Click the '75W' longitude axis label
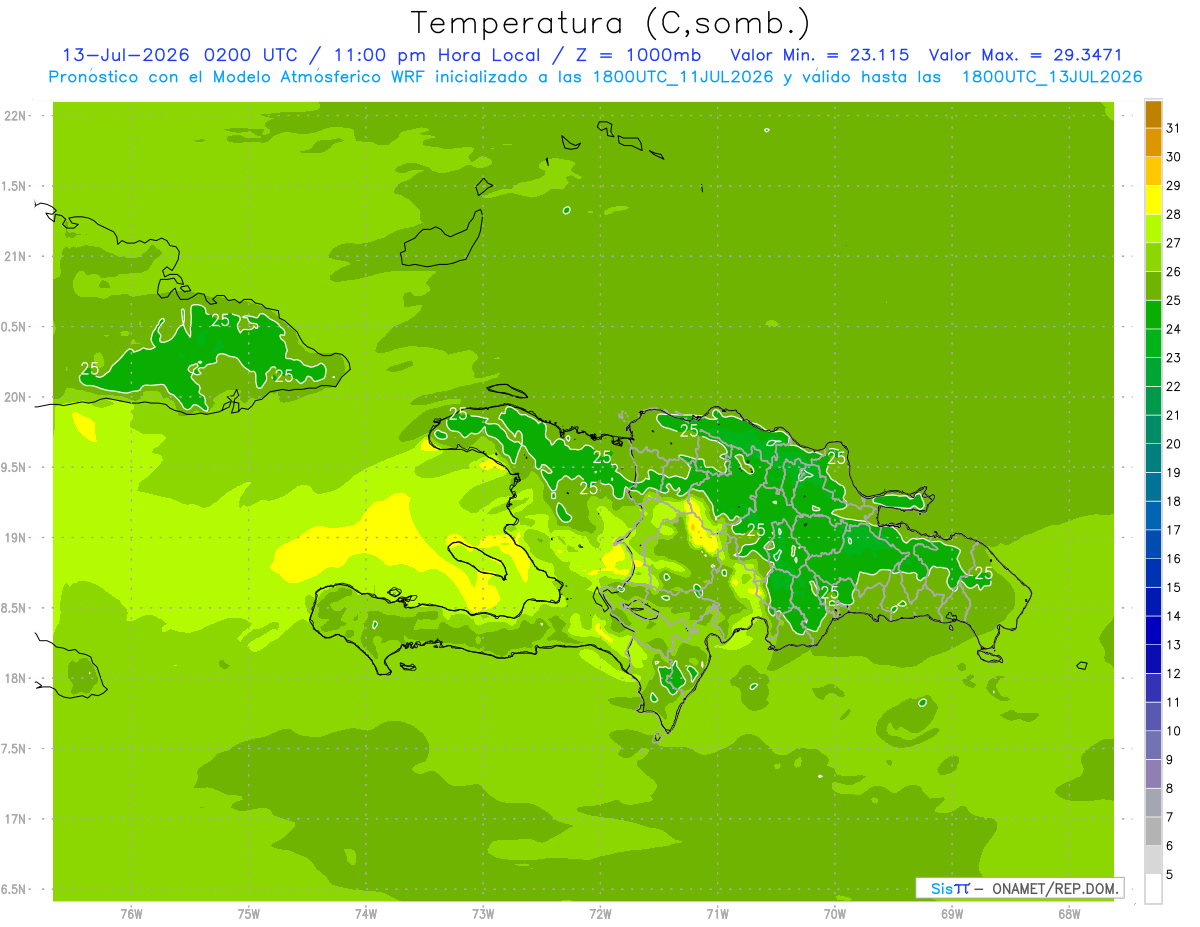 pyautogui.click(x=249, y=914)
